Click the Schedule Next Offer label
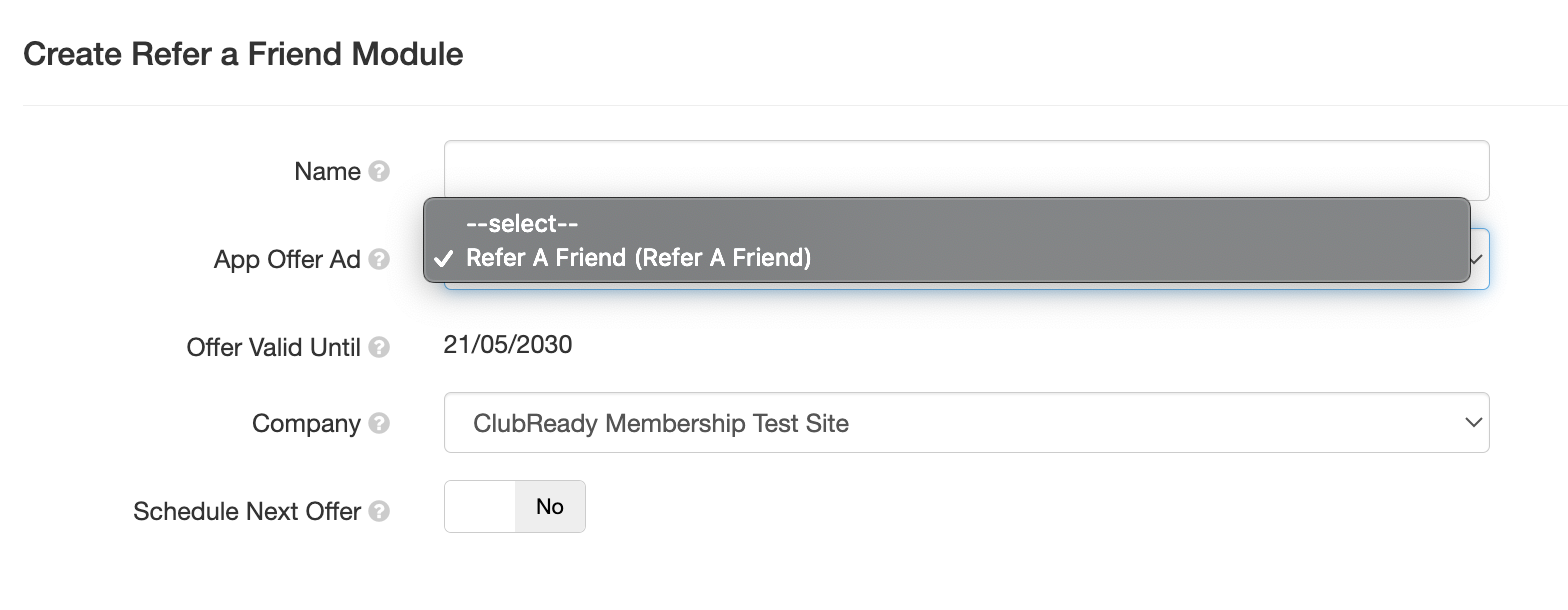Image resolution: width=1568 pixels, height=610 pixels. (x=246, y=512)
